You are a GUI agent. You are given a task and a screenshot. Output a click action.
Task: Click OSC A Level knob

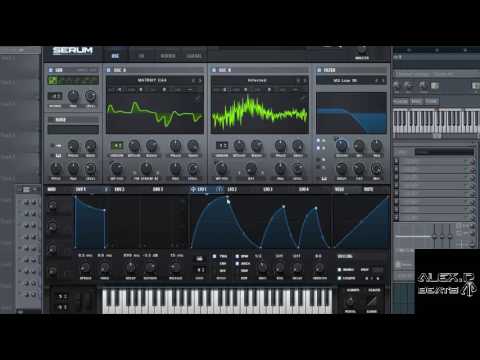pos(193,169)
